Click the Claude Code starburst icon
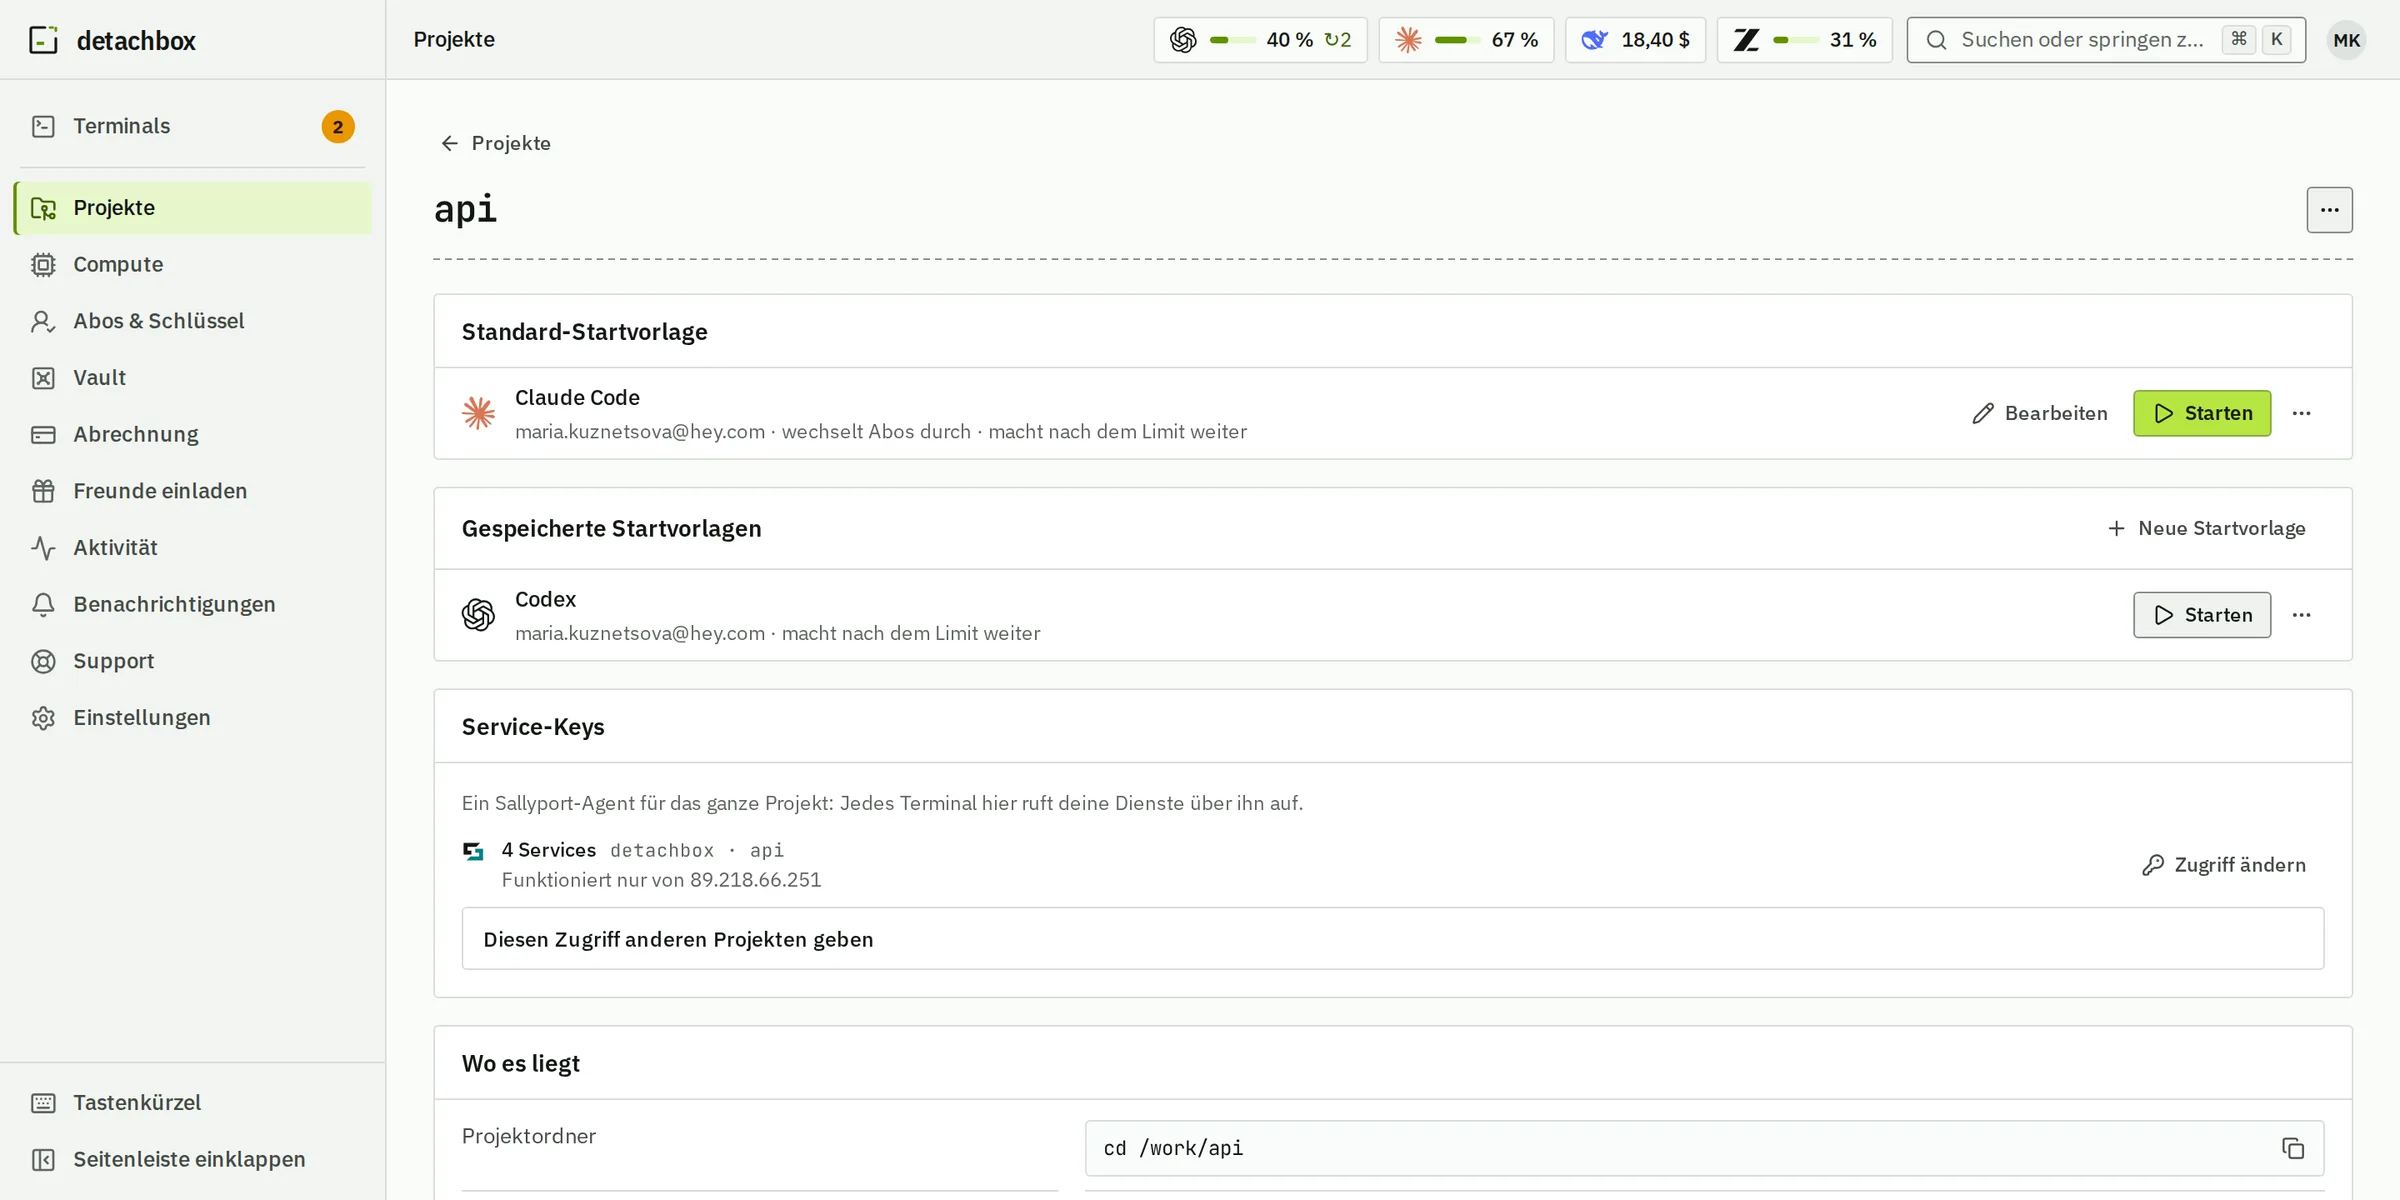The height and width of the screenshot is (1200, 2400). pyautogui.click(x=478, y=413)
